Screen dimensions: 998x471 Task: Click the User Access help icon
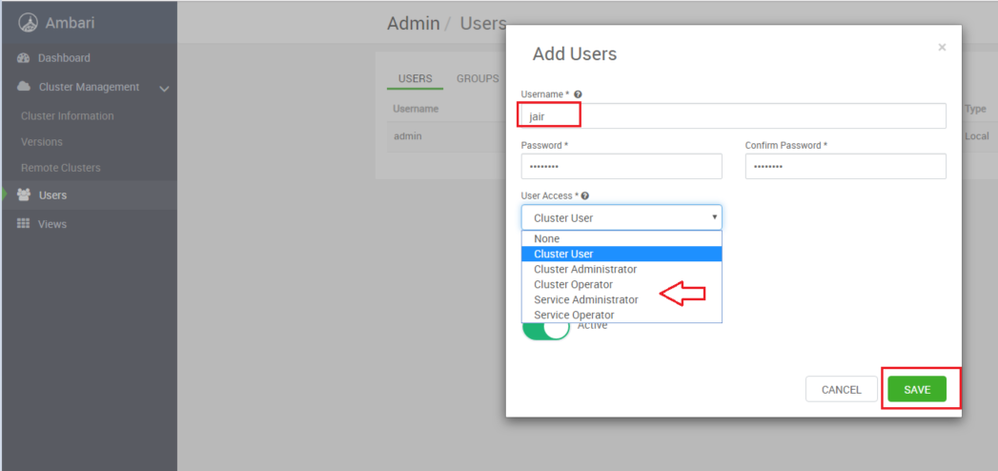pos(584,196)
